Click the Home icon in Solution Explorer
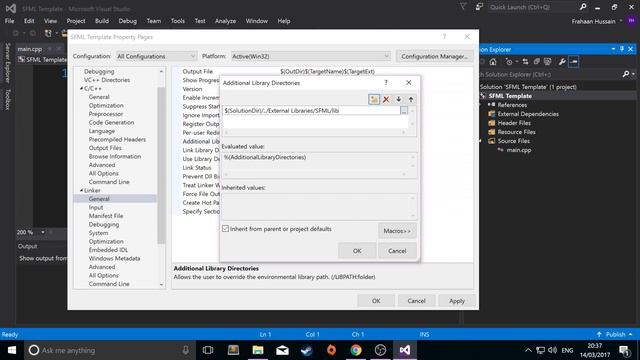The width and height of the screenshot is (640, 360). 493,62
